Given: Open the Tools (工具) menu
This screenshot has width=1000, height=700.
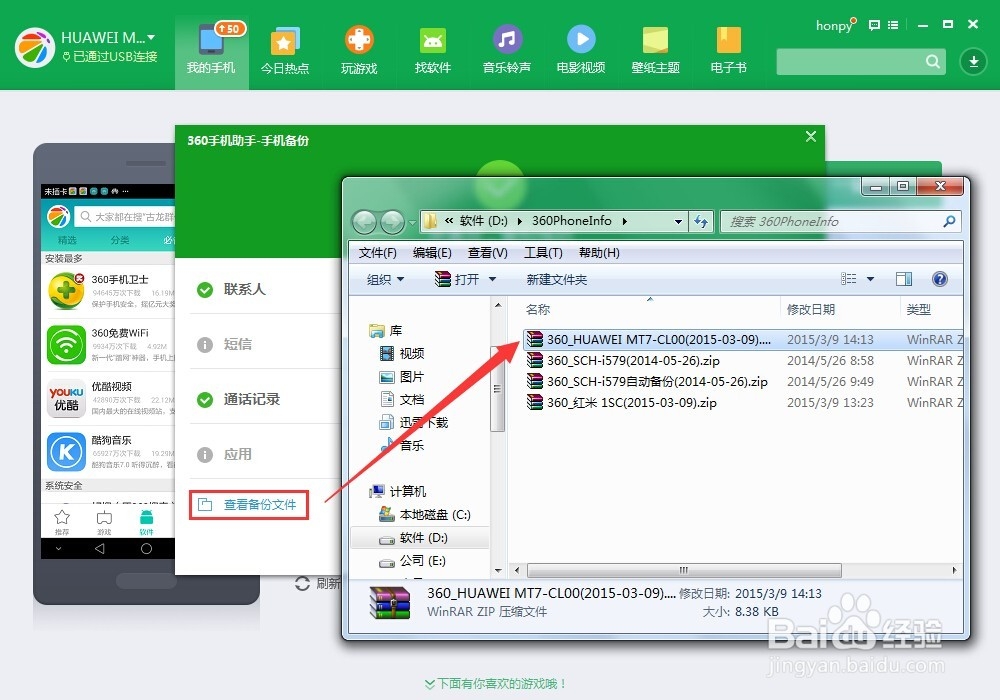Looking at the screenshot, I should (x=543, y=253).
